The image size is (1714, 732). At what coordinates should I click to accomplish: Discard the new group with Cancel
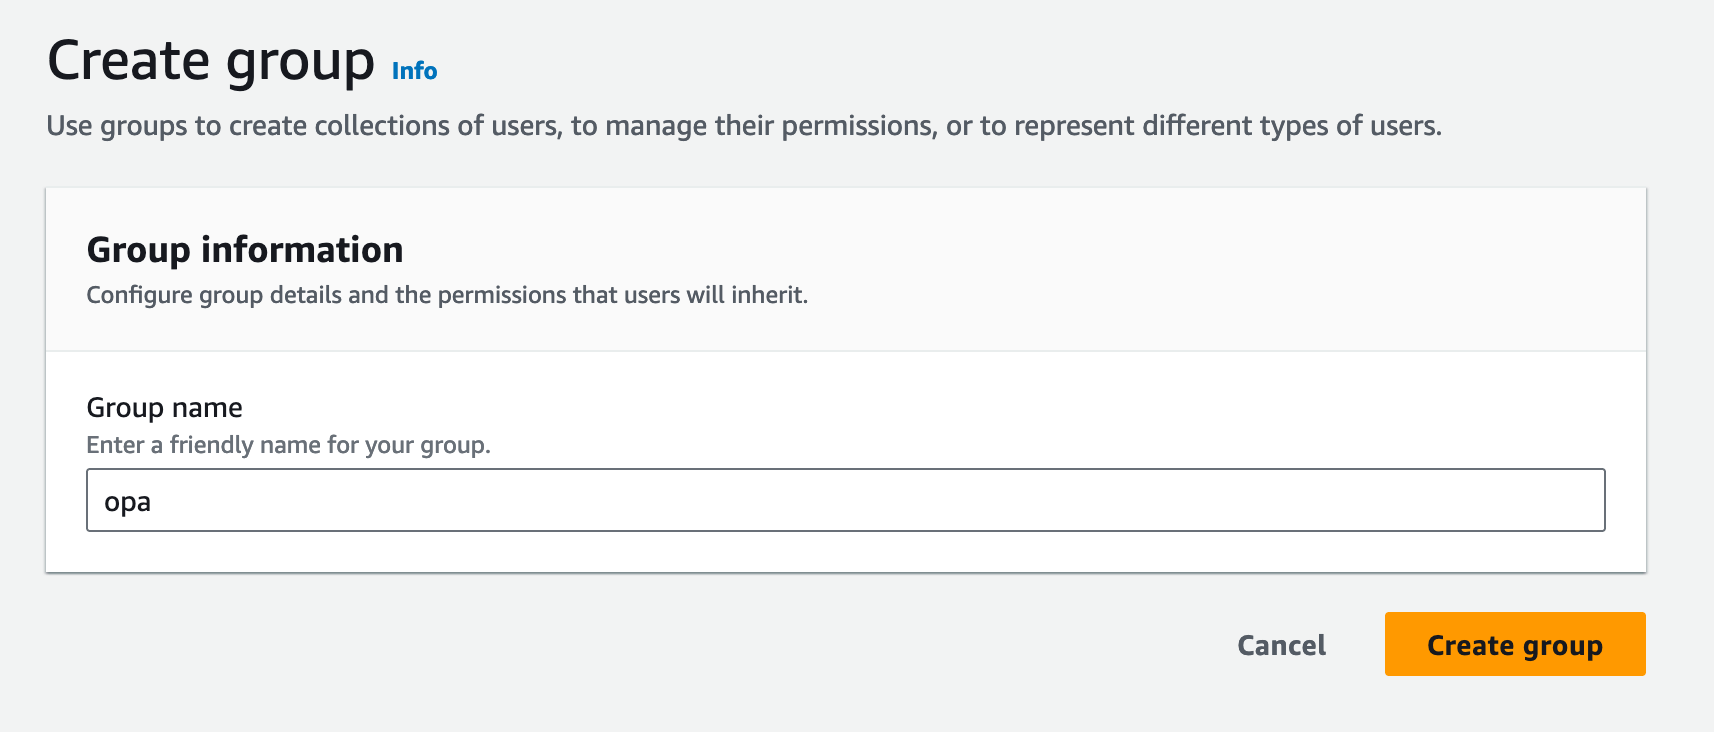(x=1281, y=645)
